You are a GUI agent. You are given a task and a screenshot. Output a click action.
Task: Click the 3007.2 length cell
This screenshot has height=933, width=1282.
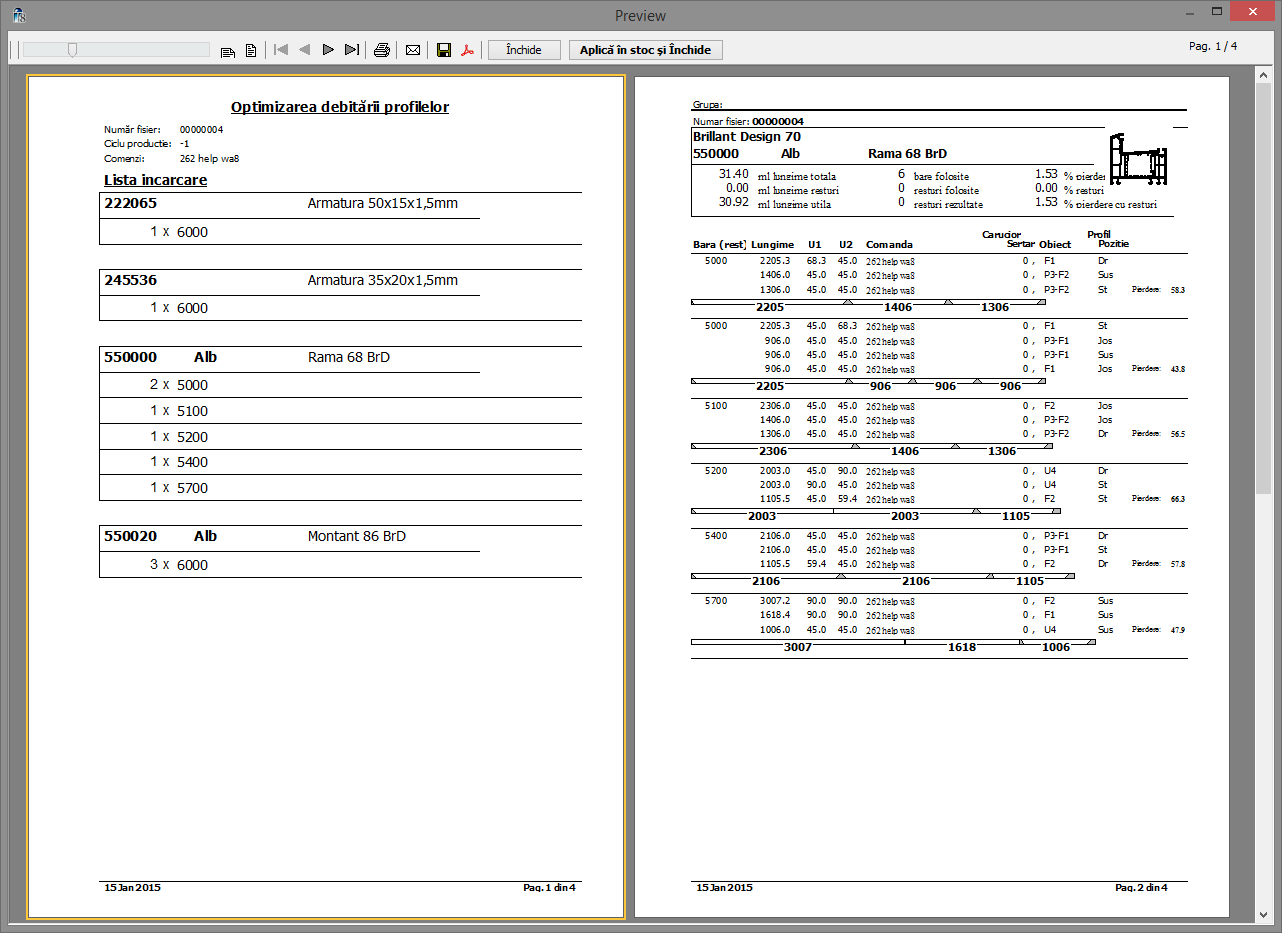775,601
